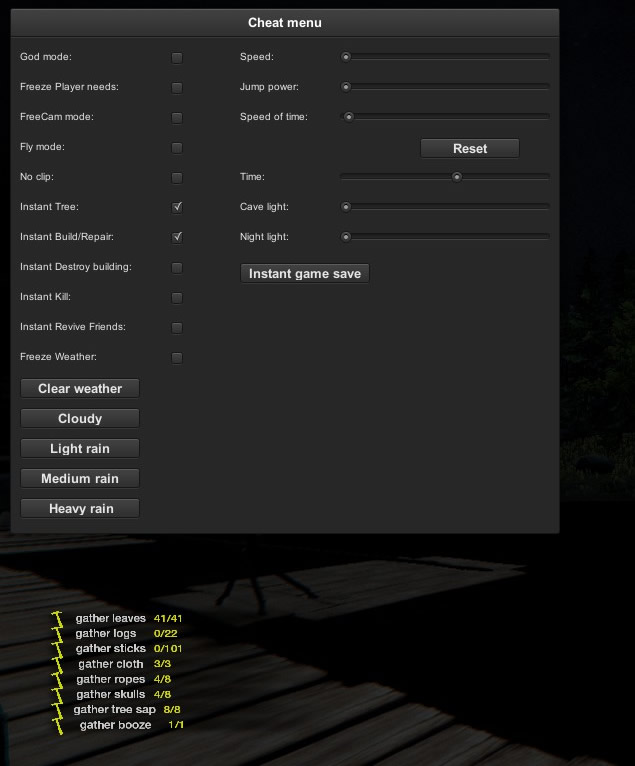Viewport: 635px width, 766px height.
Task: Tick the Instant Kill checkbox
Action: pos(177,298)
